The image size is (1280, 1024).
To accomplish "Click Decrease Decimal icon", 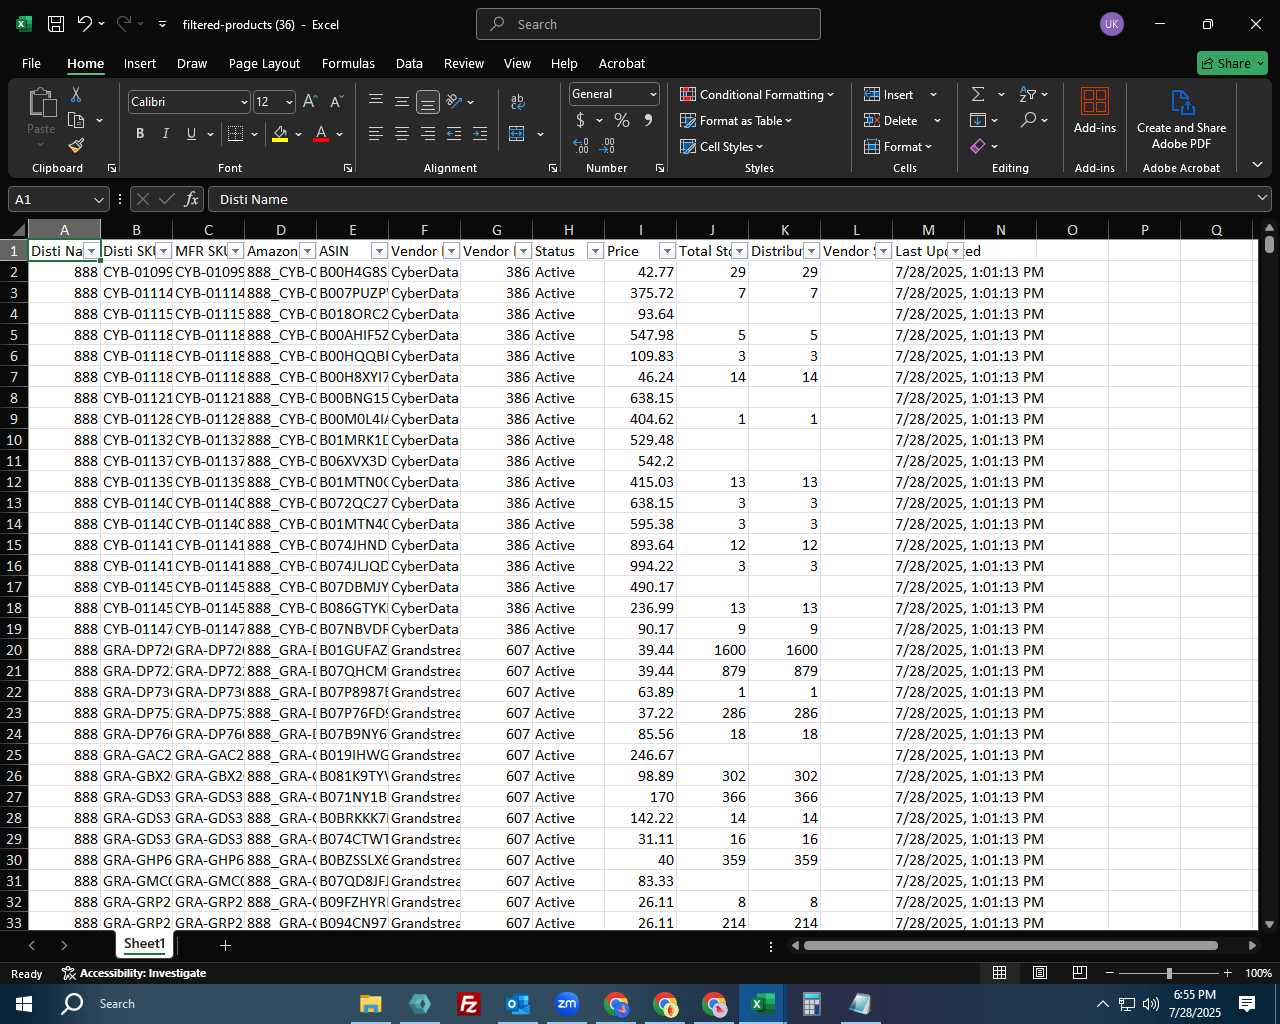I will pyautogui.click(x=608, y=146).
